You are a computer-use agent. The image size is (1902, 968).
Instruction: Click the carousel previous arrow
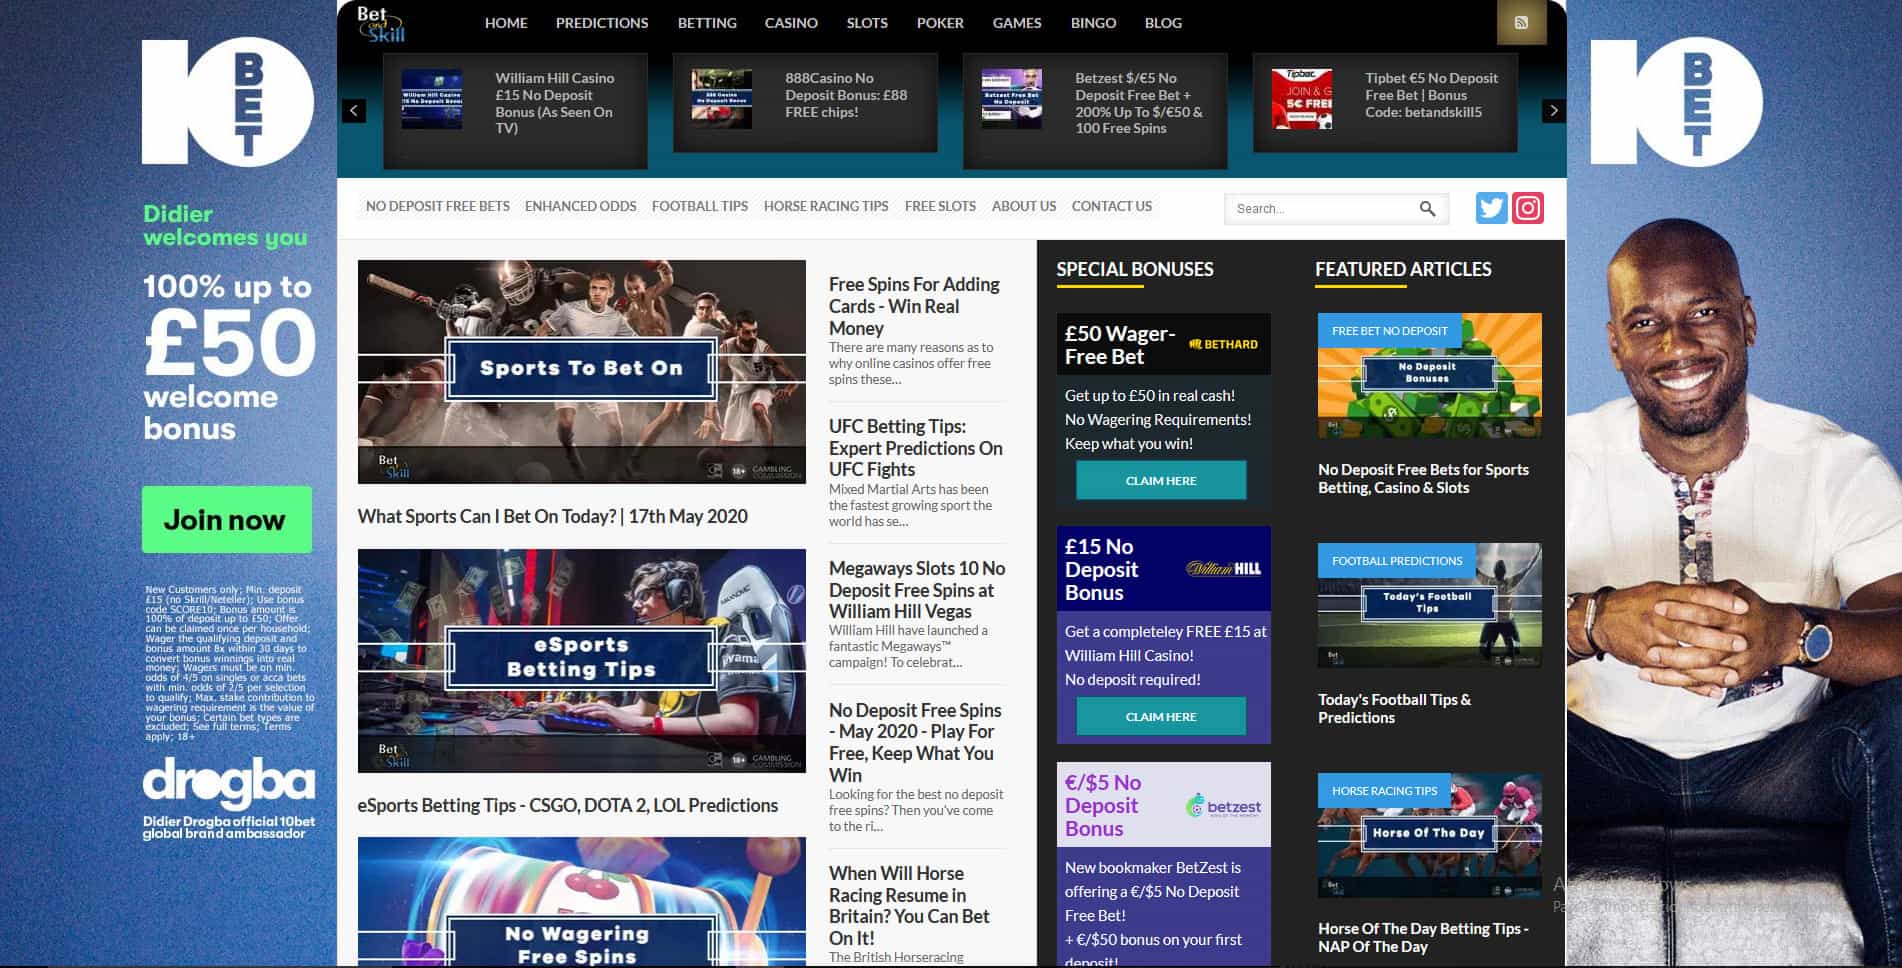[x=354, y=111]
